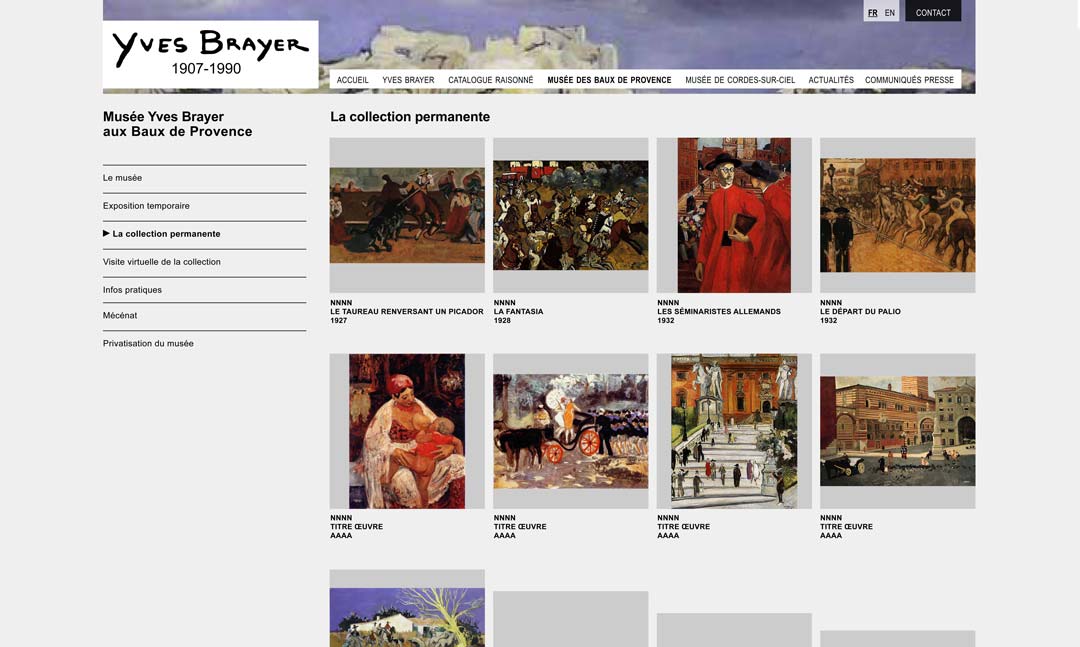Open the Contact page
Image resolution: width=1080 pixels, height=647 pixels.
[x=933, y=12]
